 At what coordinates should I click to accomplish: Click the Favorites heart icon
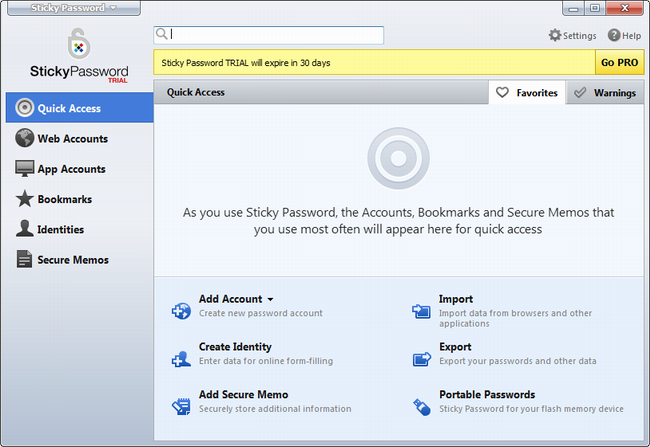coord(502,92)
